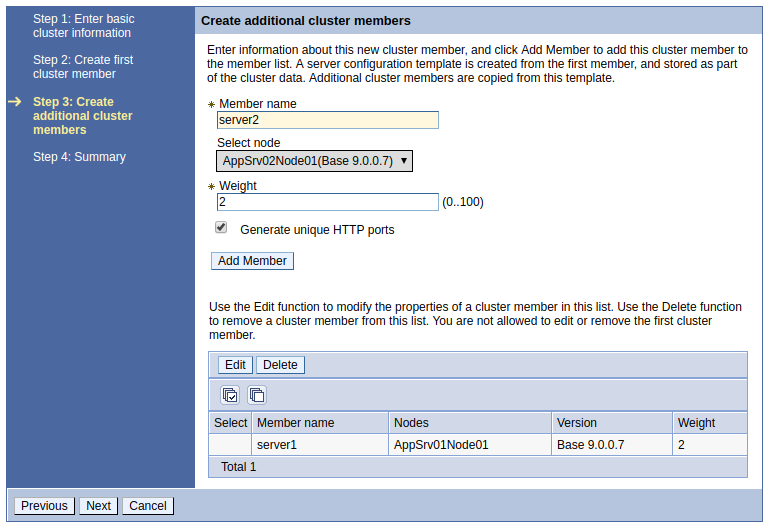Click the Edit button
This screenshot has height=527, width=766.
pos(235,365)
